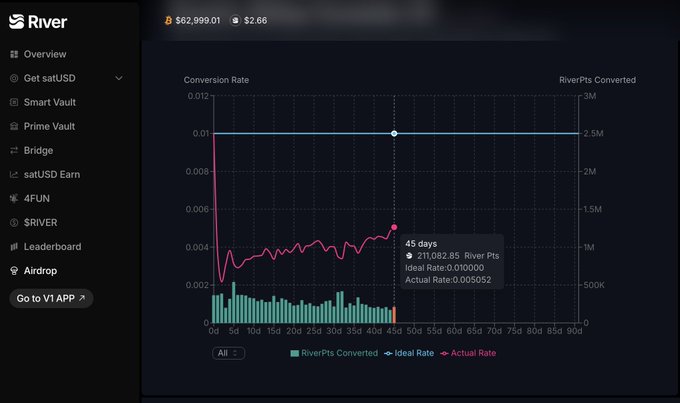The height and width of the screenshot is (403, 680).
Task: Click the Airdrop parachute icon
Action: [14, 271]
